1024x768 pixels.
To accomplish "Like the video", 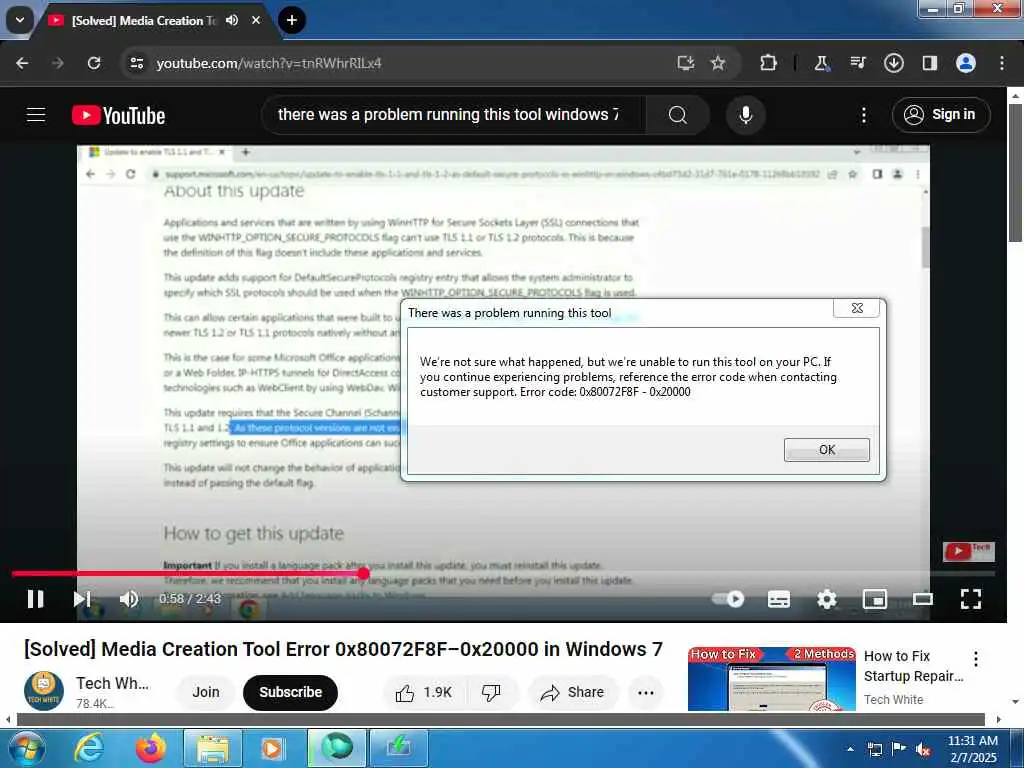I will (x=424, y=692).
